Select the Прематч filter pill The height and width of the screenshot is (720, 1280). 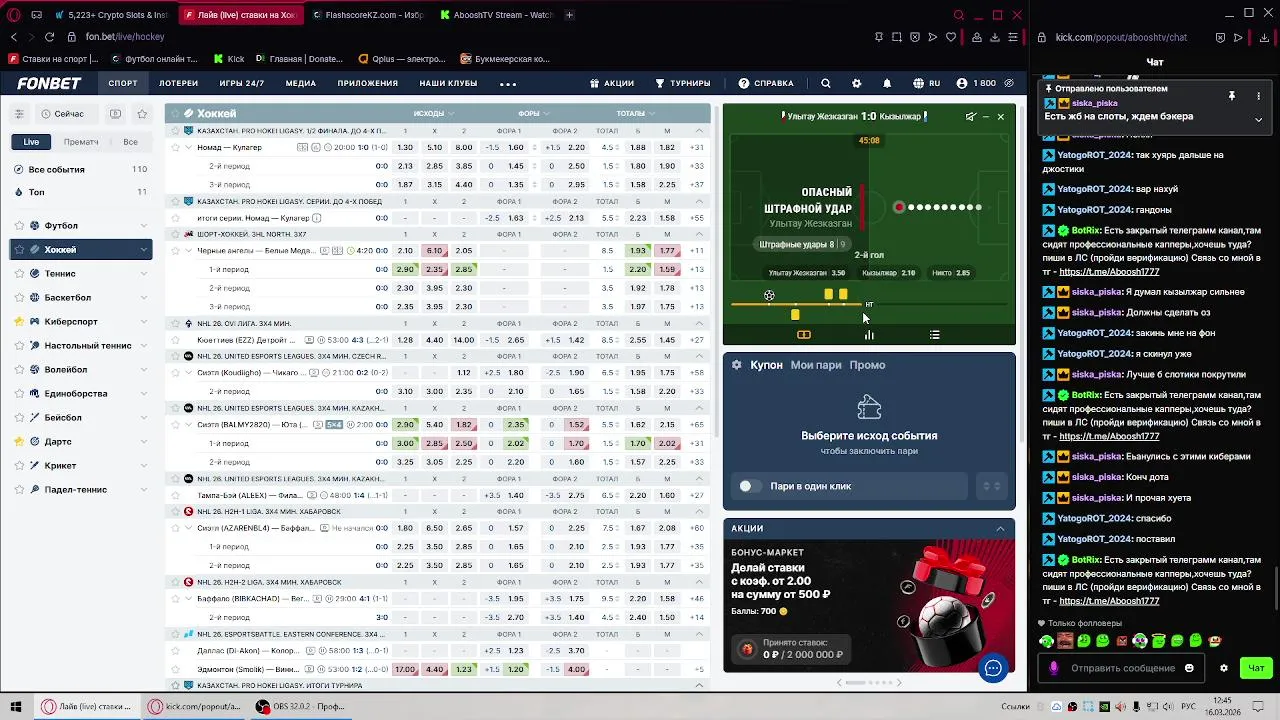(x=81, y=142)
